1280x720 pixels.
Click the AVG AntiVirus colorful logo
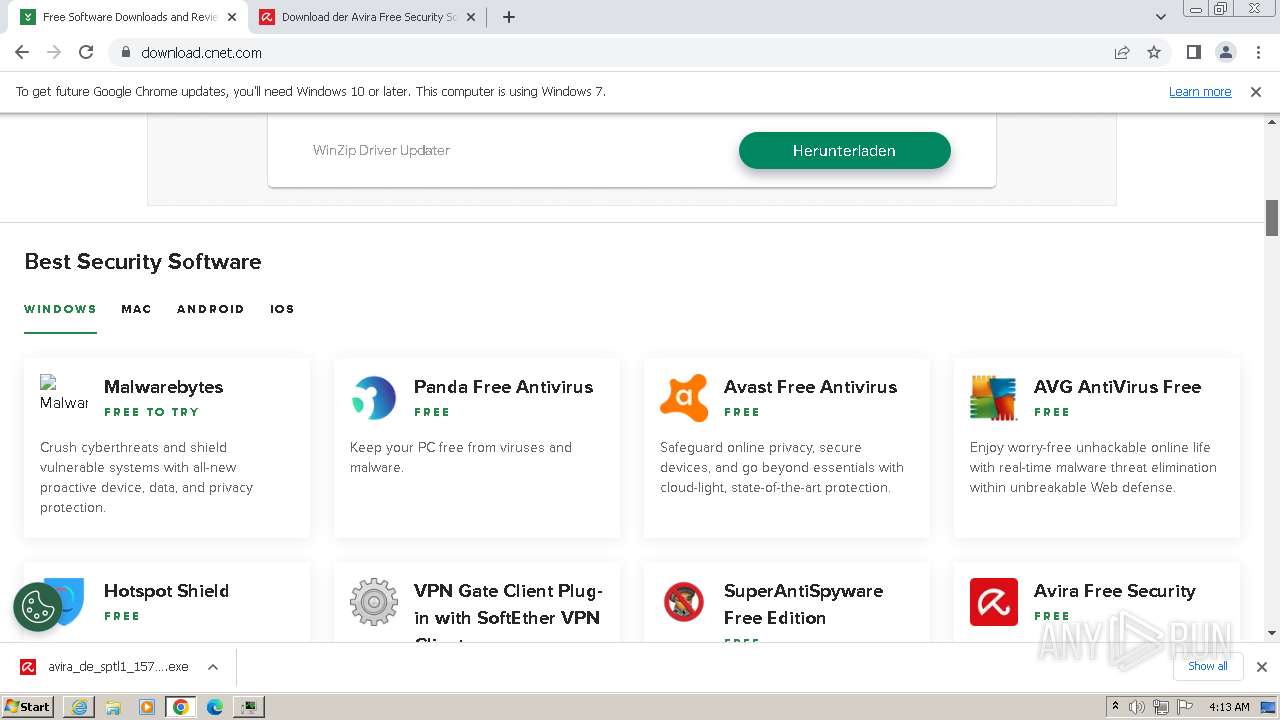click(x=994, y=398)
